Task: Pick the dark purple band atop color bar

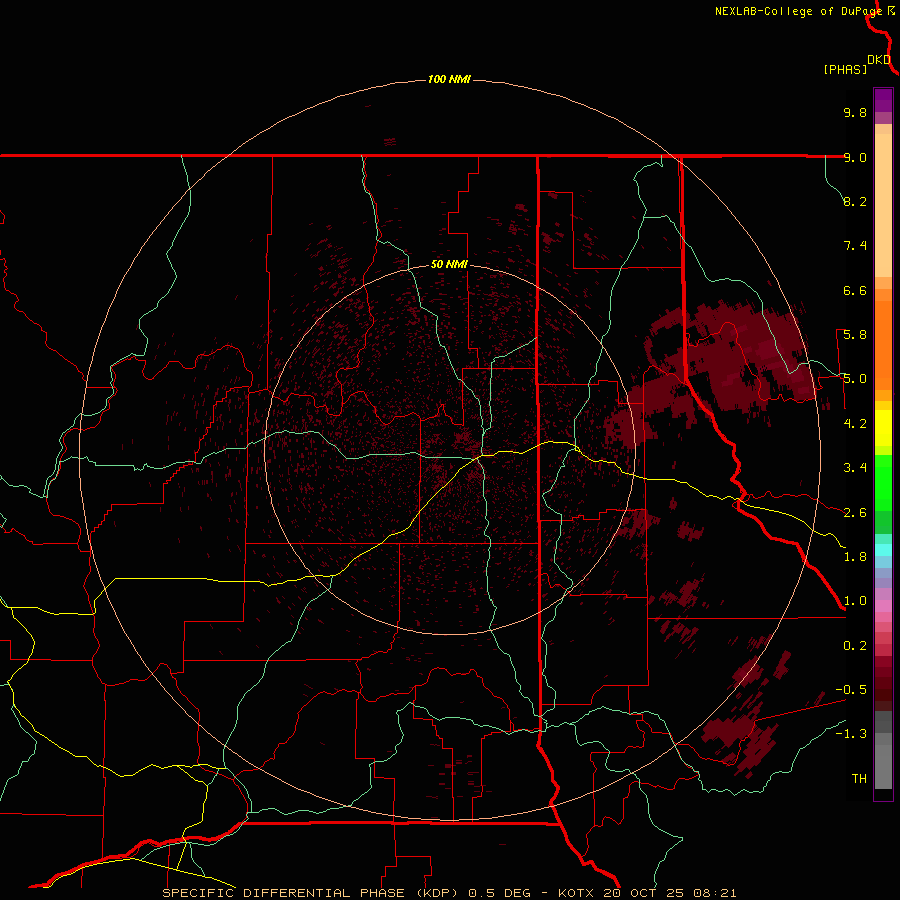Action: pos(883,100)
